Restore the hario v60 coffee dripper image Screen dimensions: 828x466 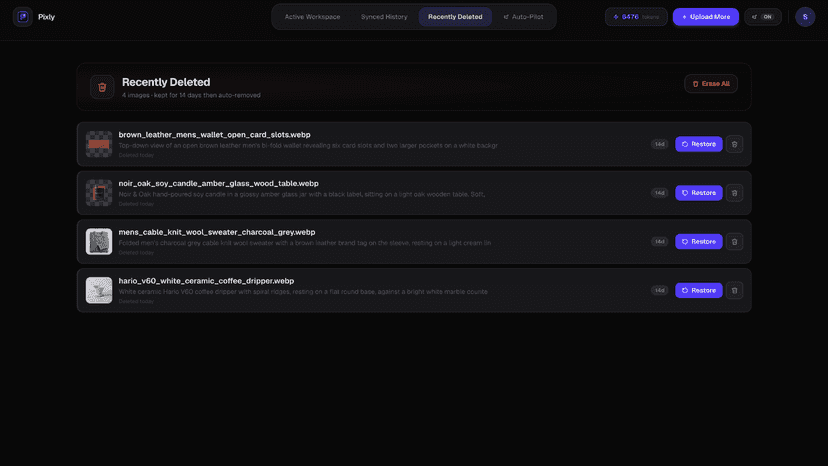(x=699, y=290)
